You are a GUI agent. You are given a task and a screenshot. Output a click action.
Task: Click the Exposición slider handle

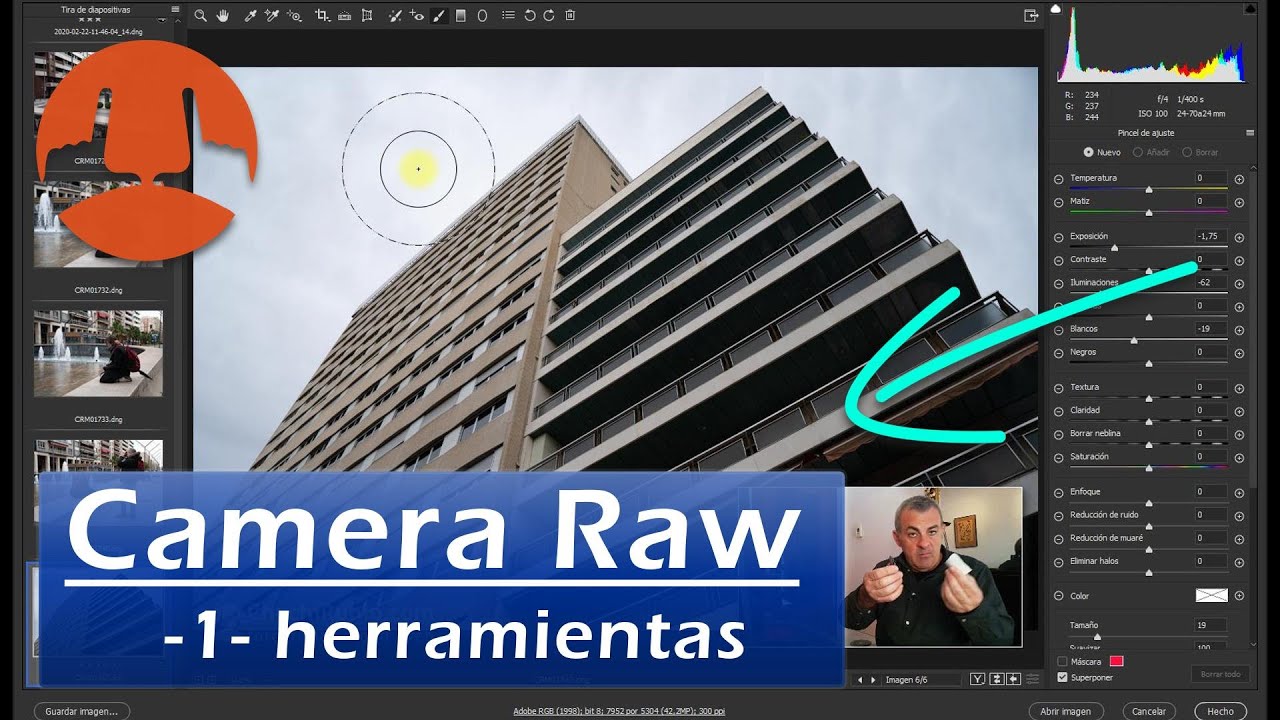coord(1114,247)
